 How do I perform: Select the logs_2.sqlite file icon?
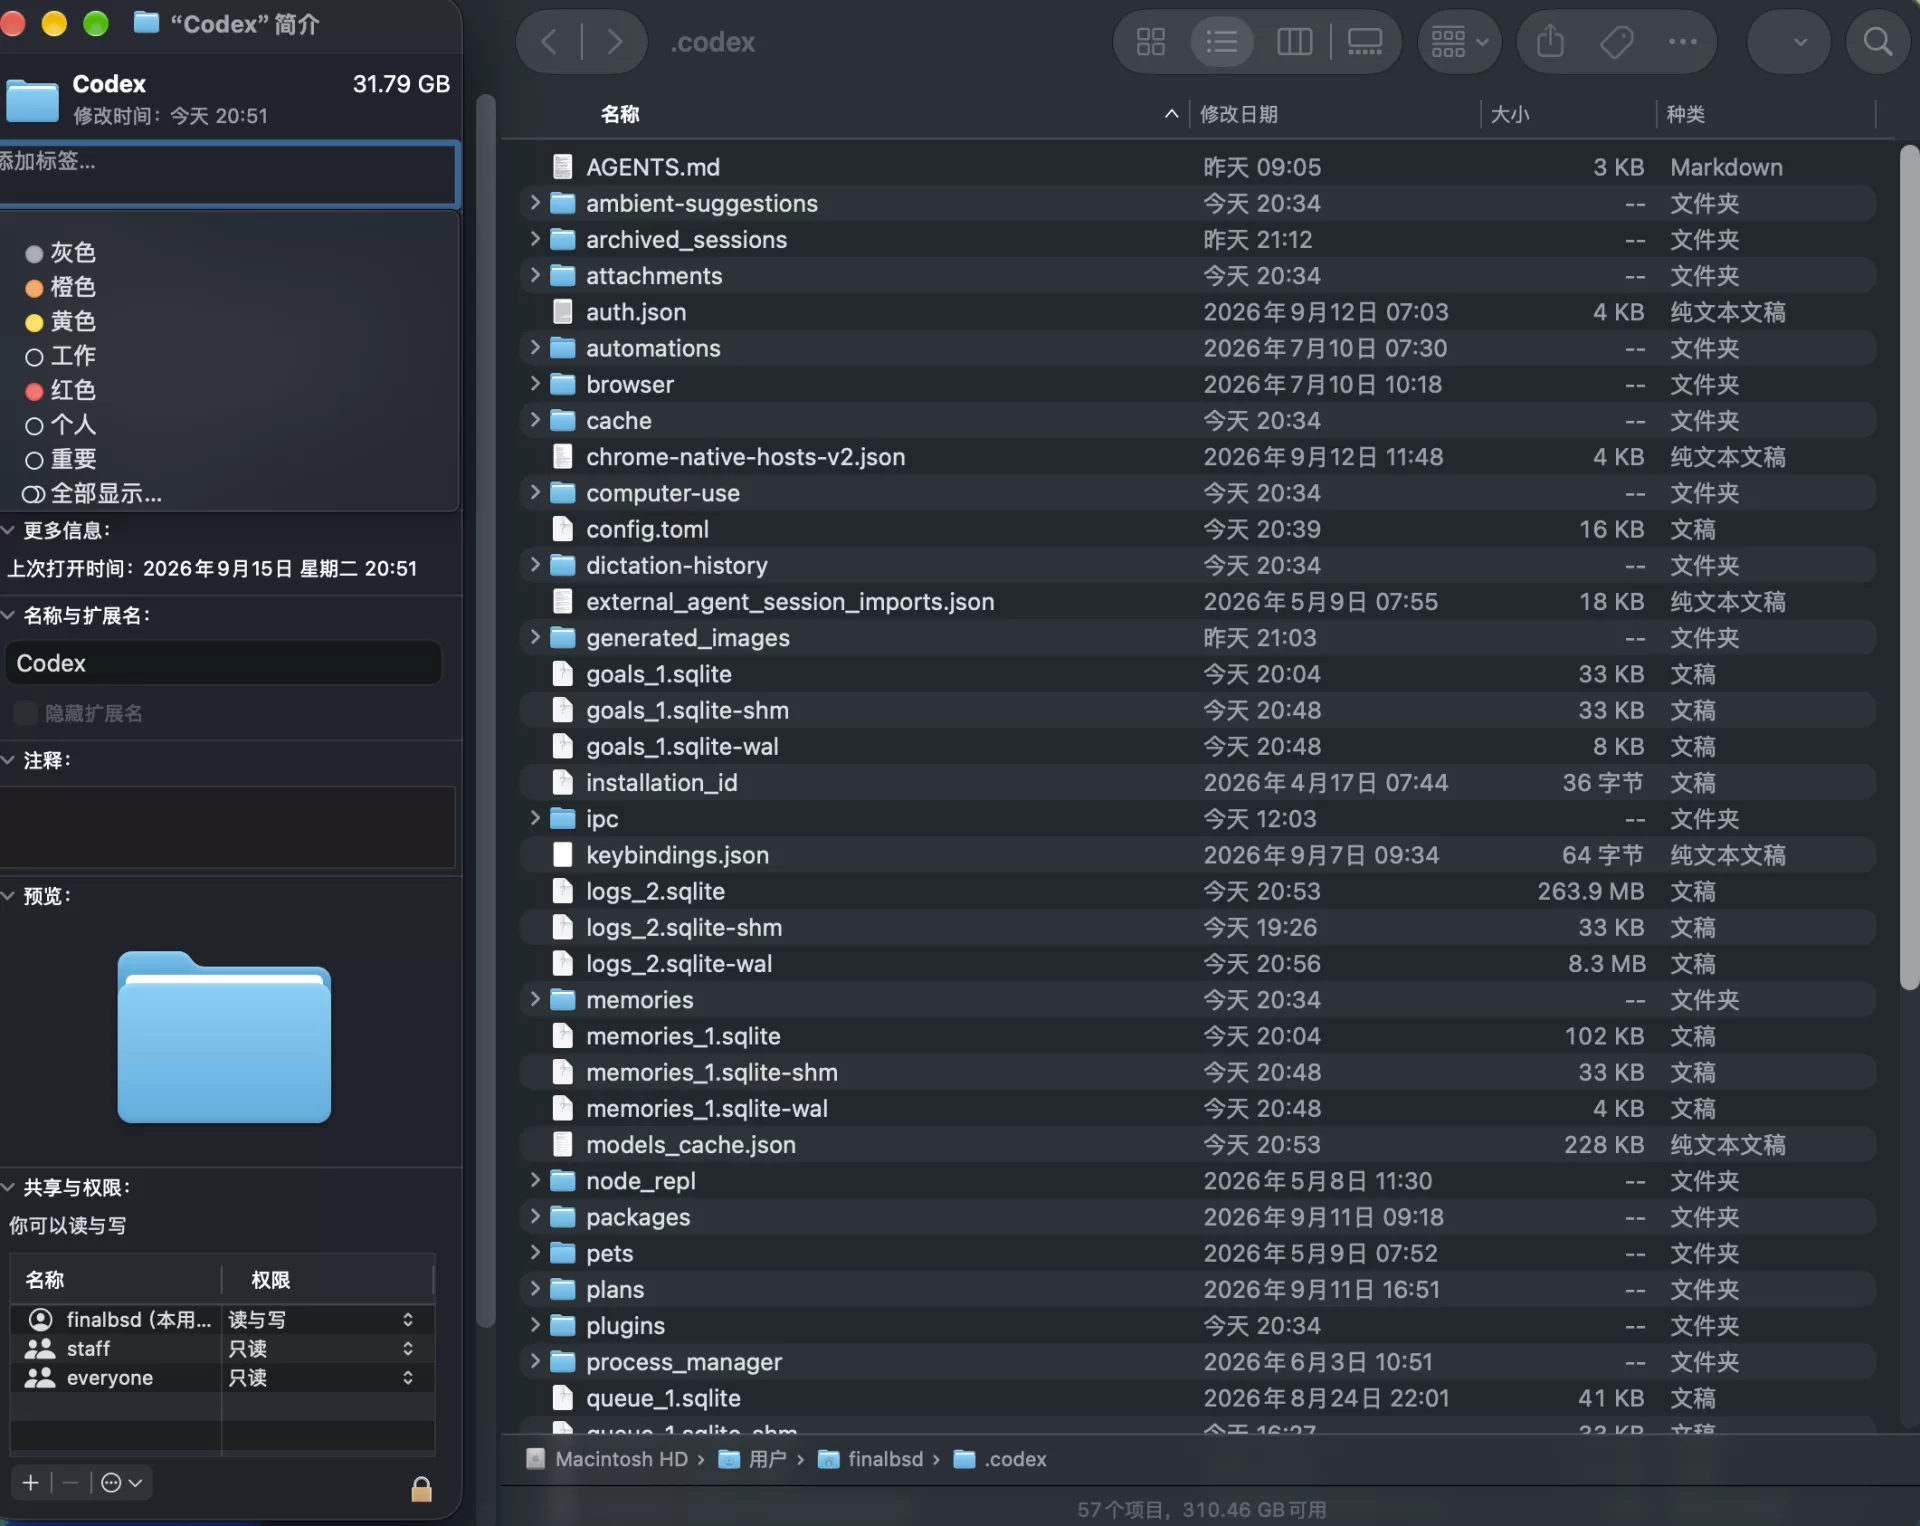(563, 891)
